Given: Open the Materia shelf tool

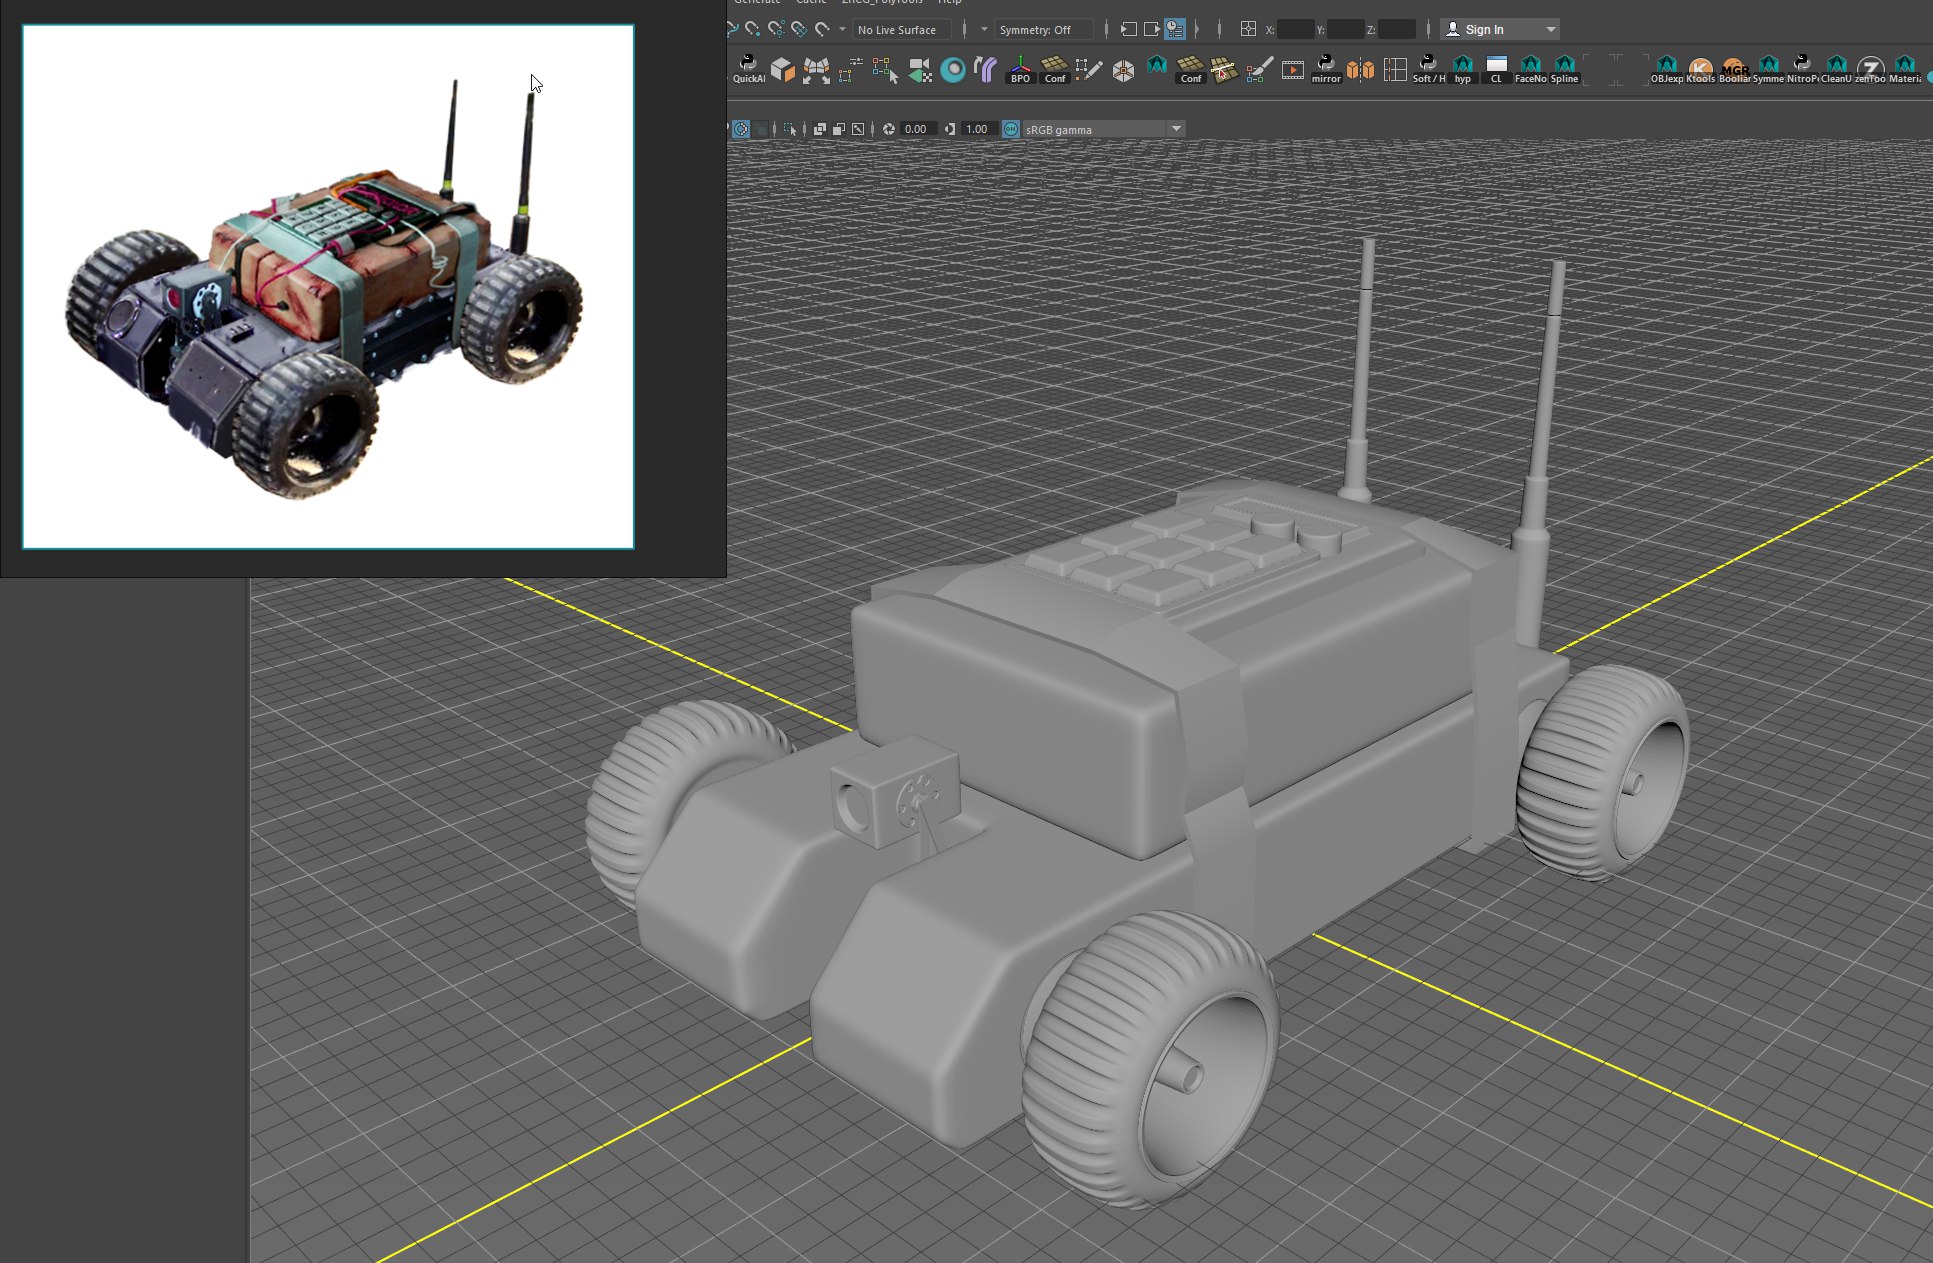Looking at the screenshot, I should 1905,70.
